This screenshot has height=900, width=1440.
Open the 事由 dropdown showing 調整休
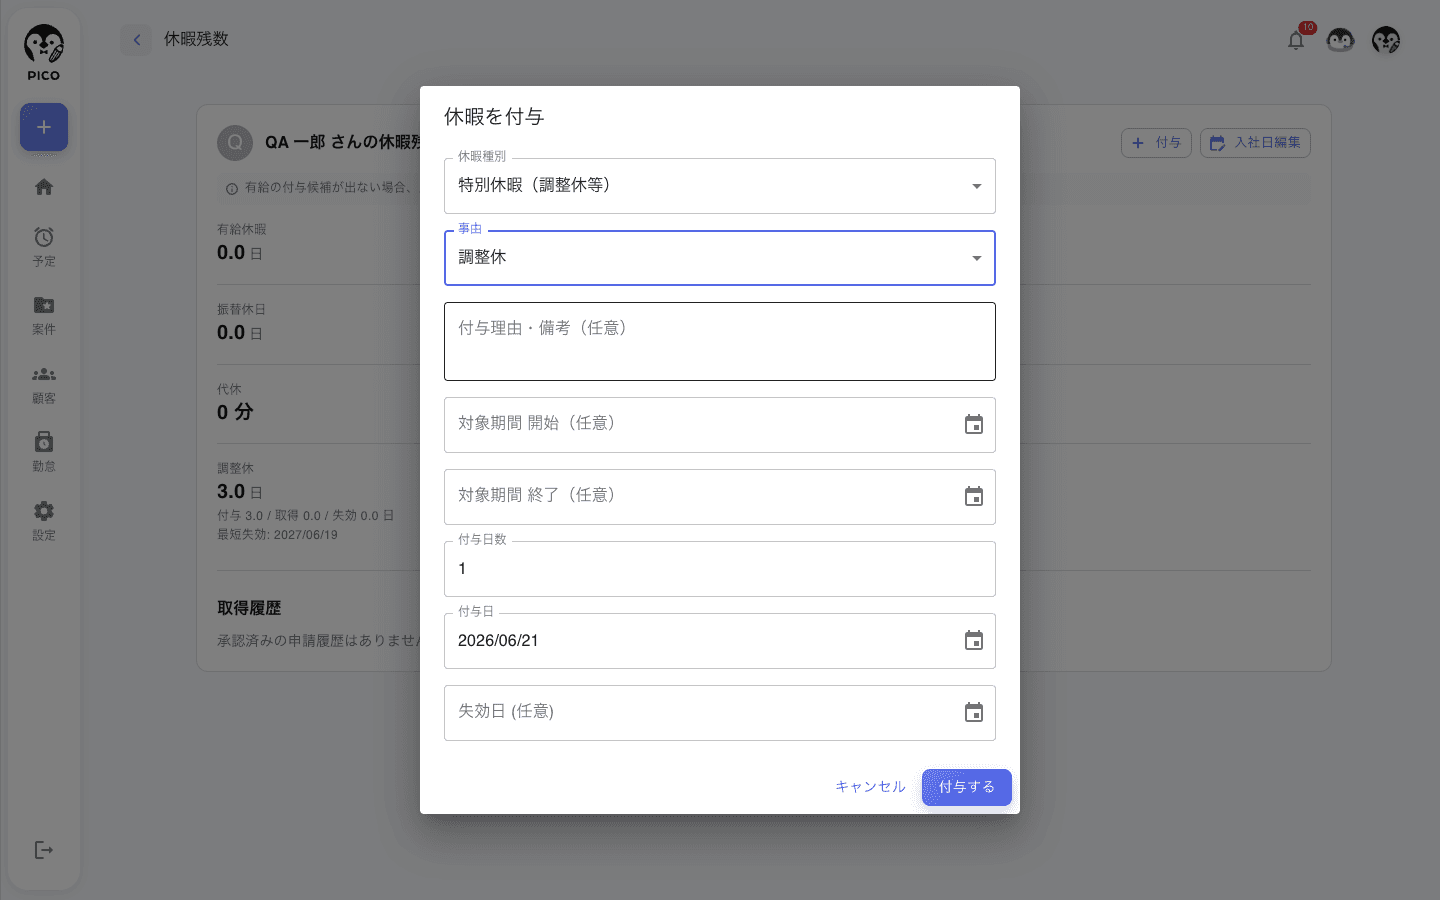720,258
